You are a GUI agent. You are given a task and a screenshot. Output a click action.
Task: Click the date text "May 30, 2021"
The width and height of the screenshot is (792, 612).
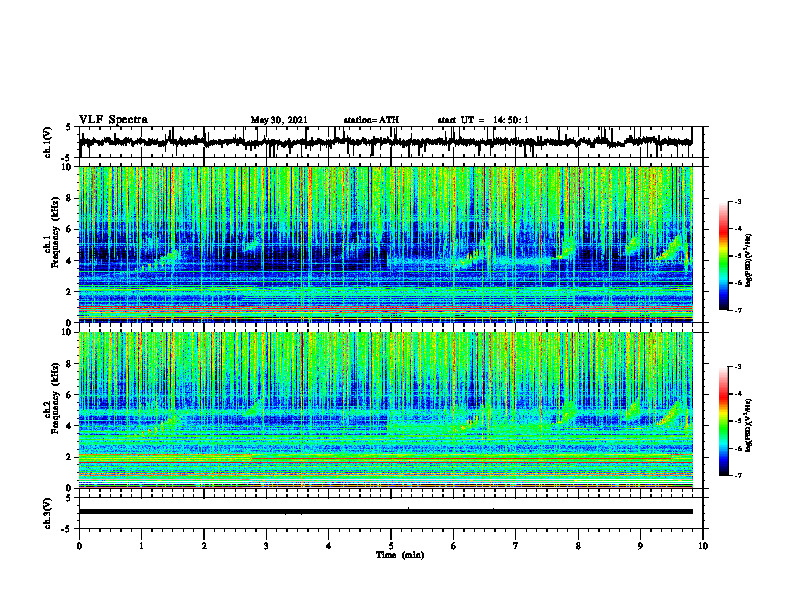(279, 120)
